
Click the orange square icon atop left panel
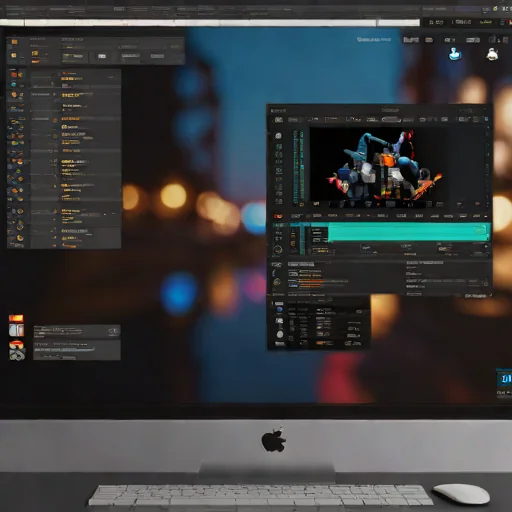14,42
